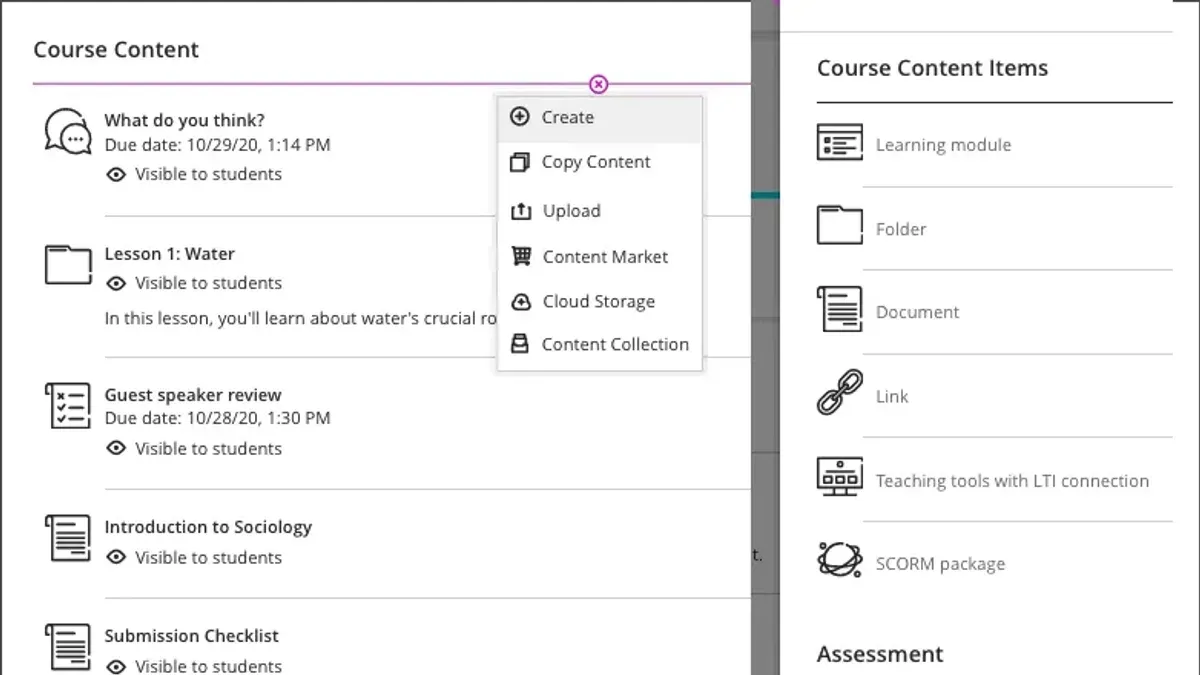Image resolution: width=1200 pixels, height=675 pixels.
Task: Click the SCORM package planet icon
Action: tap(839, 560)
